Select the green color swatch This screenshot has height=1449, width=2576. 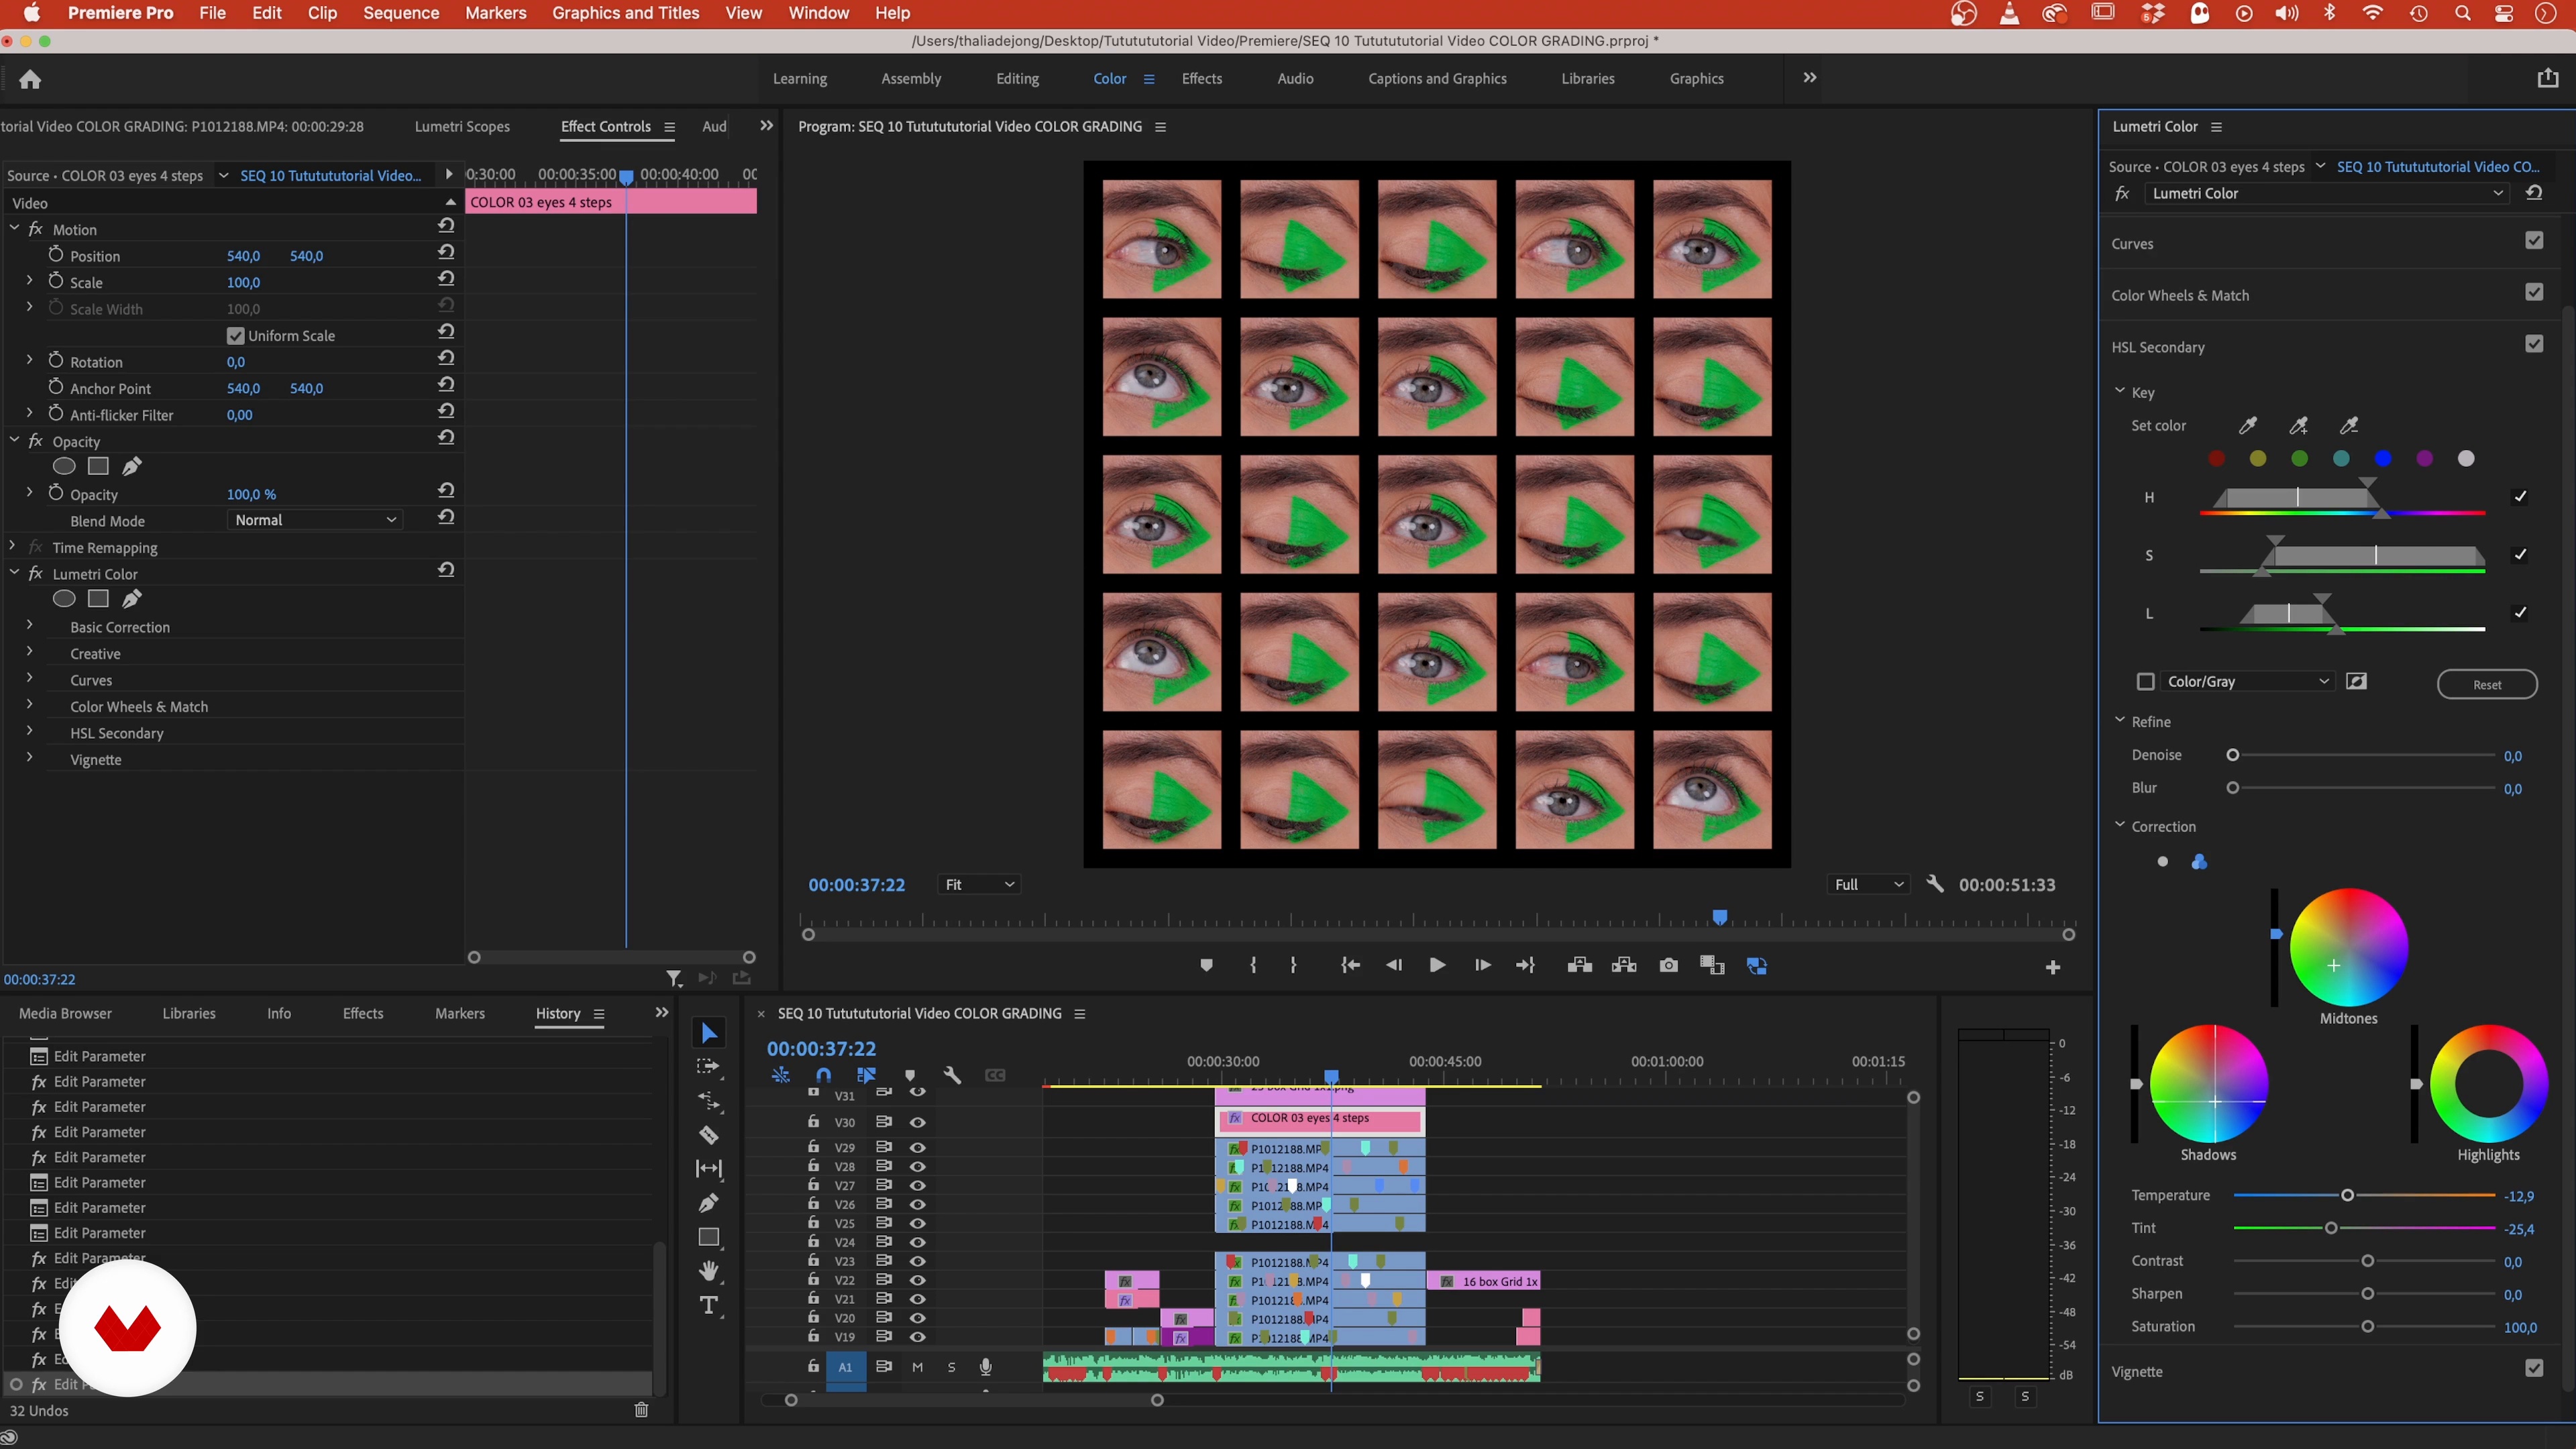tap(2300, 458)
